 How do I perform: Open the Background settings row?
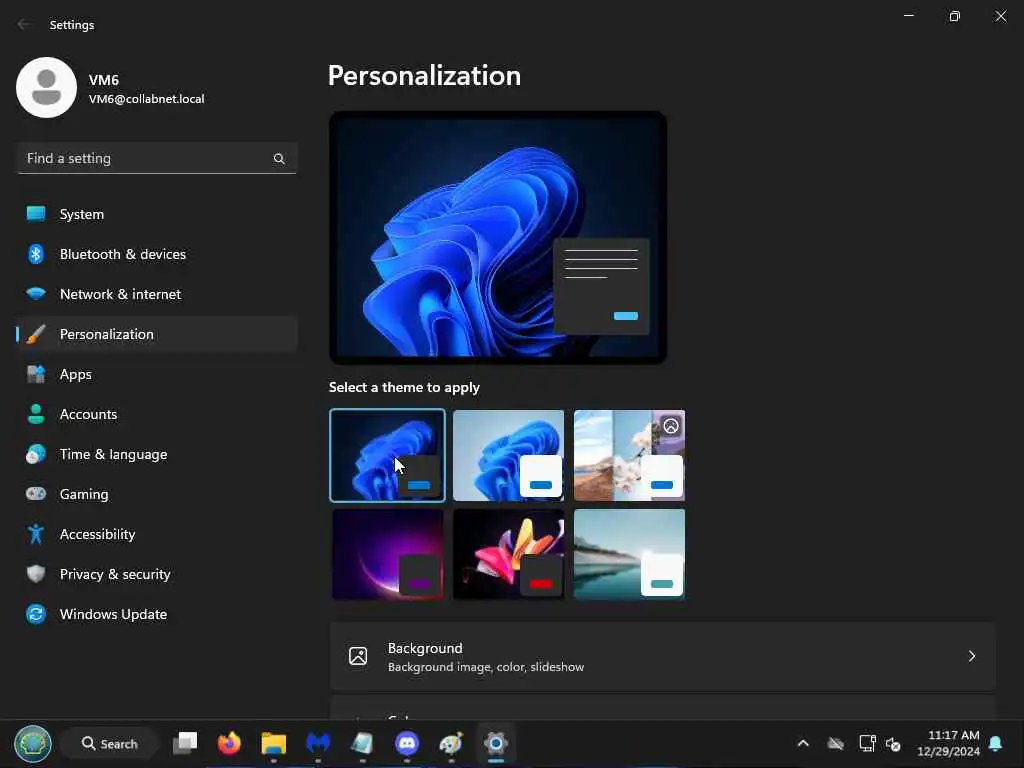(662, 656)
